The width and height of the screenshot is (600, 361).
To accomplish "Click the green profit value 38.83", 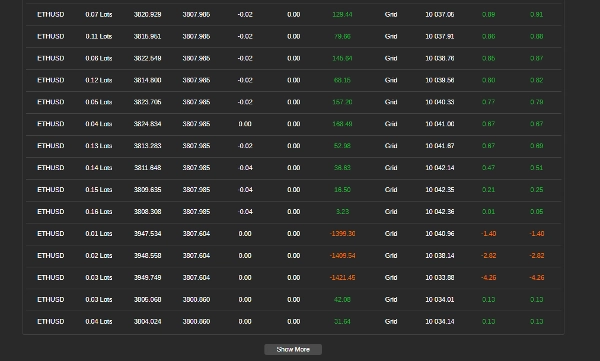I will coord(342,168).
